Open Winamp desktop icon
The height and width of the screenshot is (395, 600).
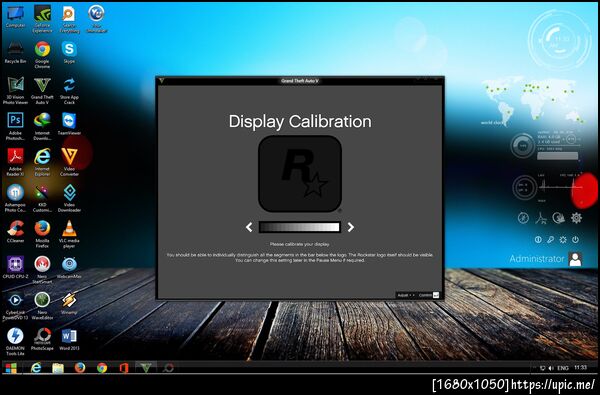pyautogui.click(x=69, y=303)
